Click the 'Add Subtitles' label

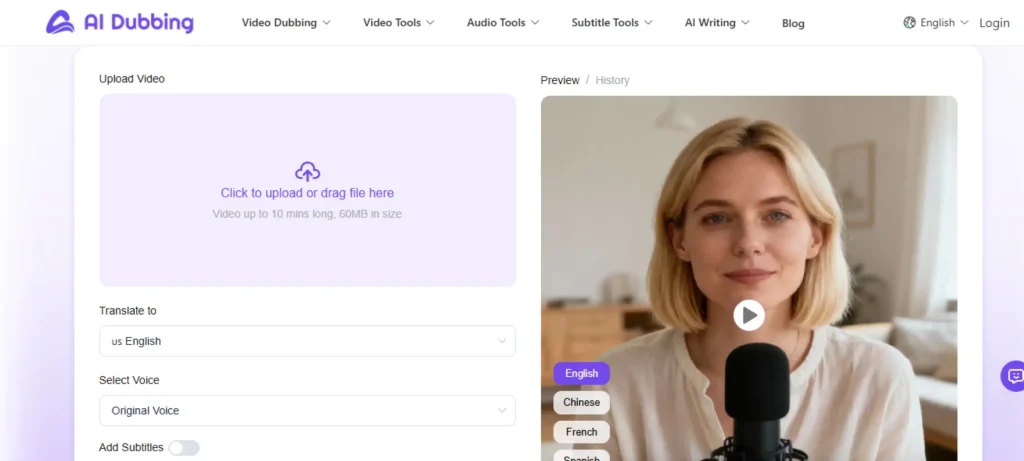[131, 447]
